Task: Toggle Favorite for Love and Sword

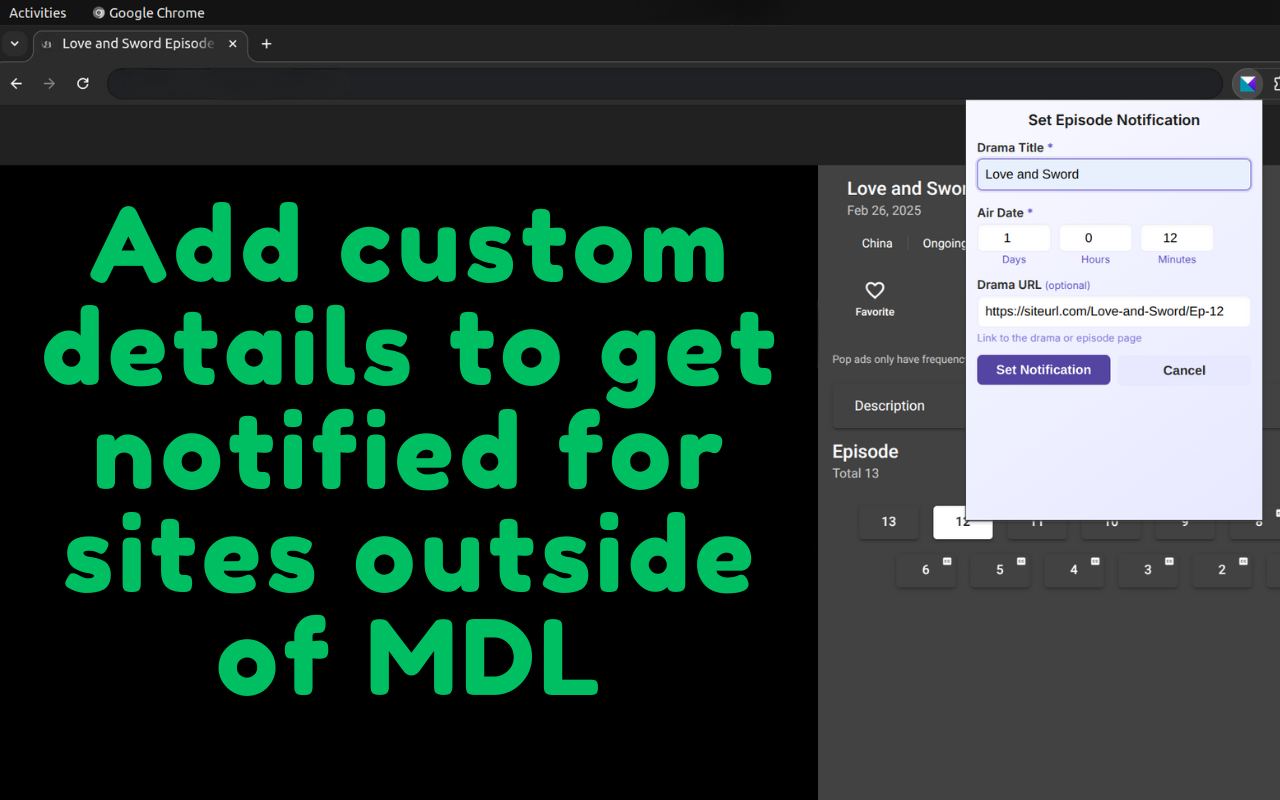Action: (x=874, y=297)
